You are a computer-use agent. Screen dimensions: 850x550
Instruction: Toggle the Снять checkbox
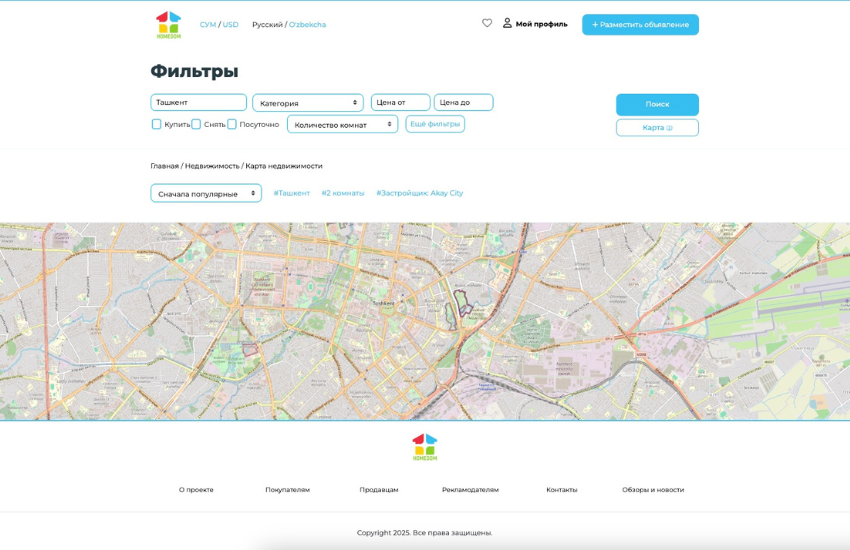(x=196, y=124)
